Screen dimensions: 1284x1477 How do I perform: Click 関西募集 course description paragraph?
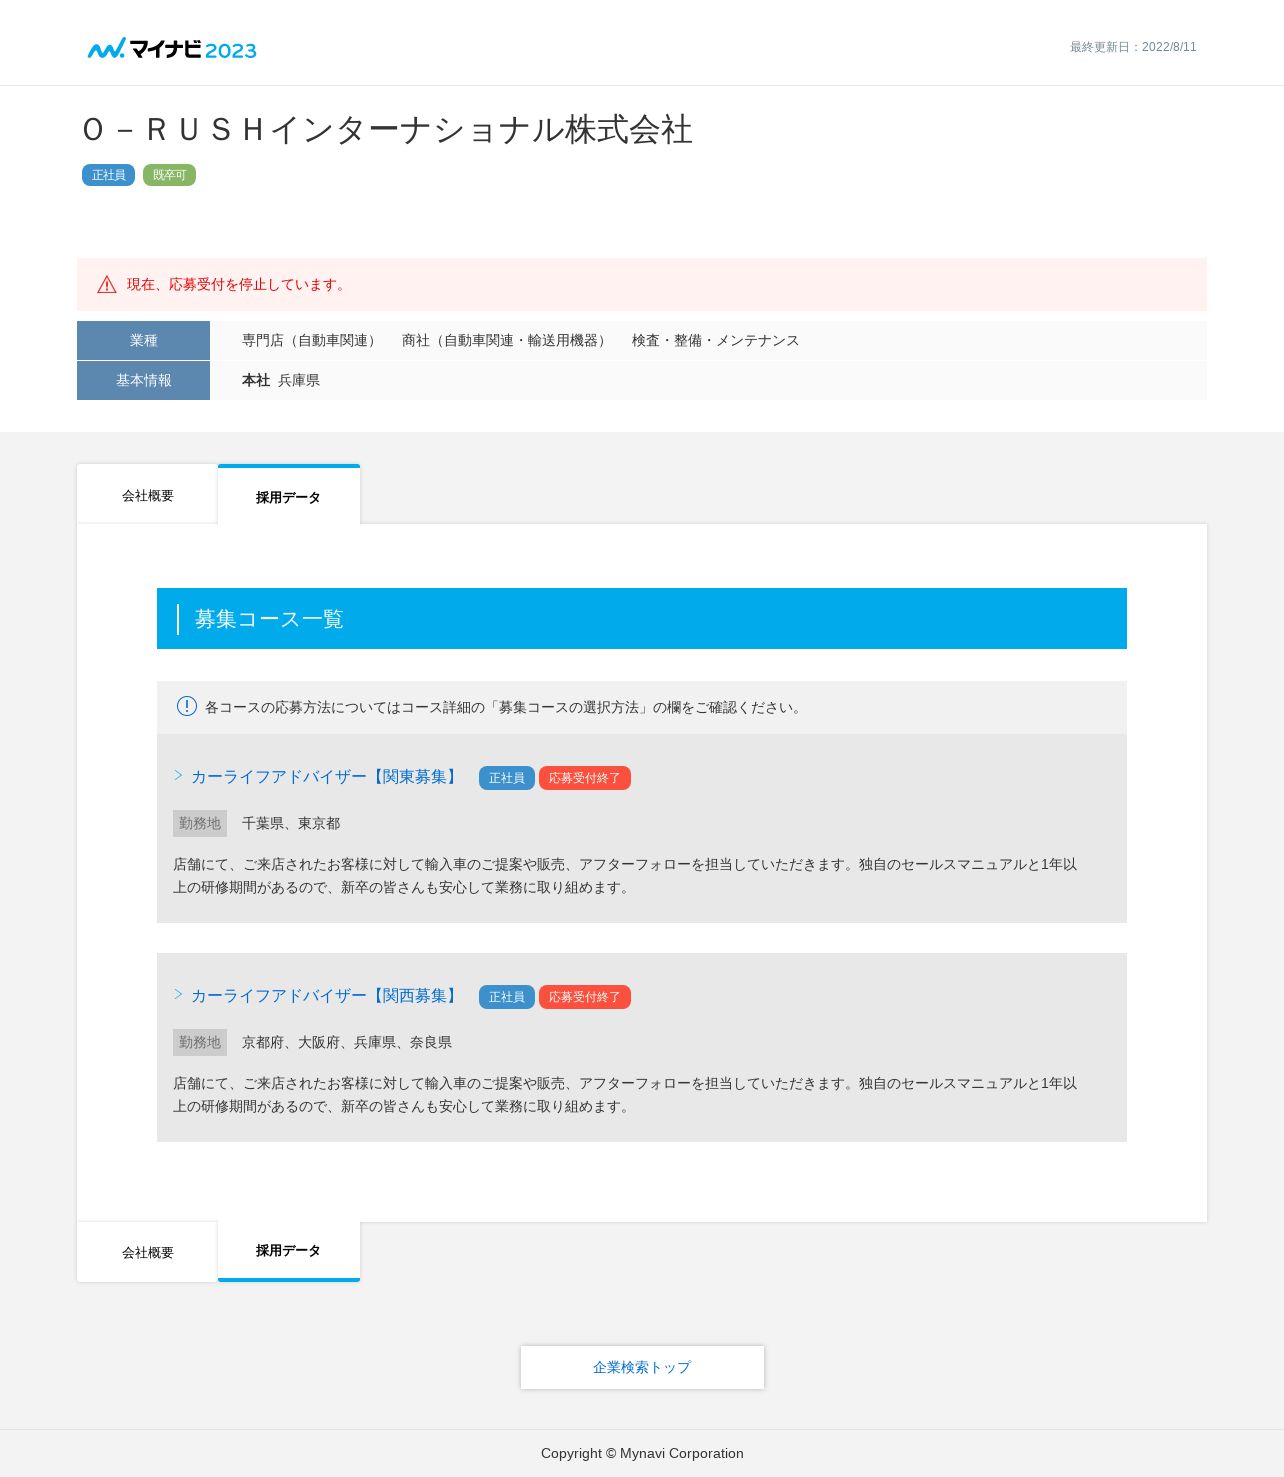625,1095
